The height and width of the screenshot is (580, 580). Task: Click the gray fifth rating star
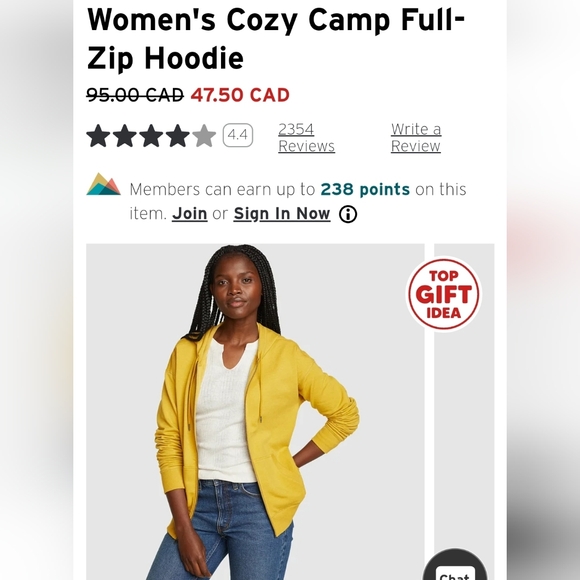pyautogui.click(x=204, y=136)
